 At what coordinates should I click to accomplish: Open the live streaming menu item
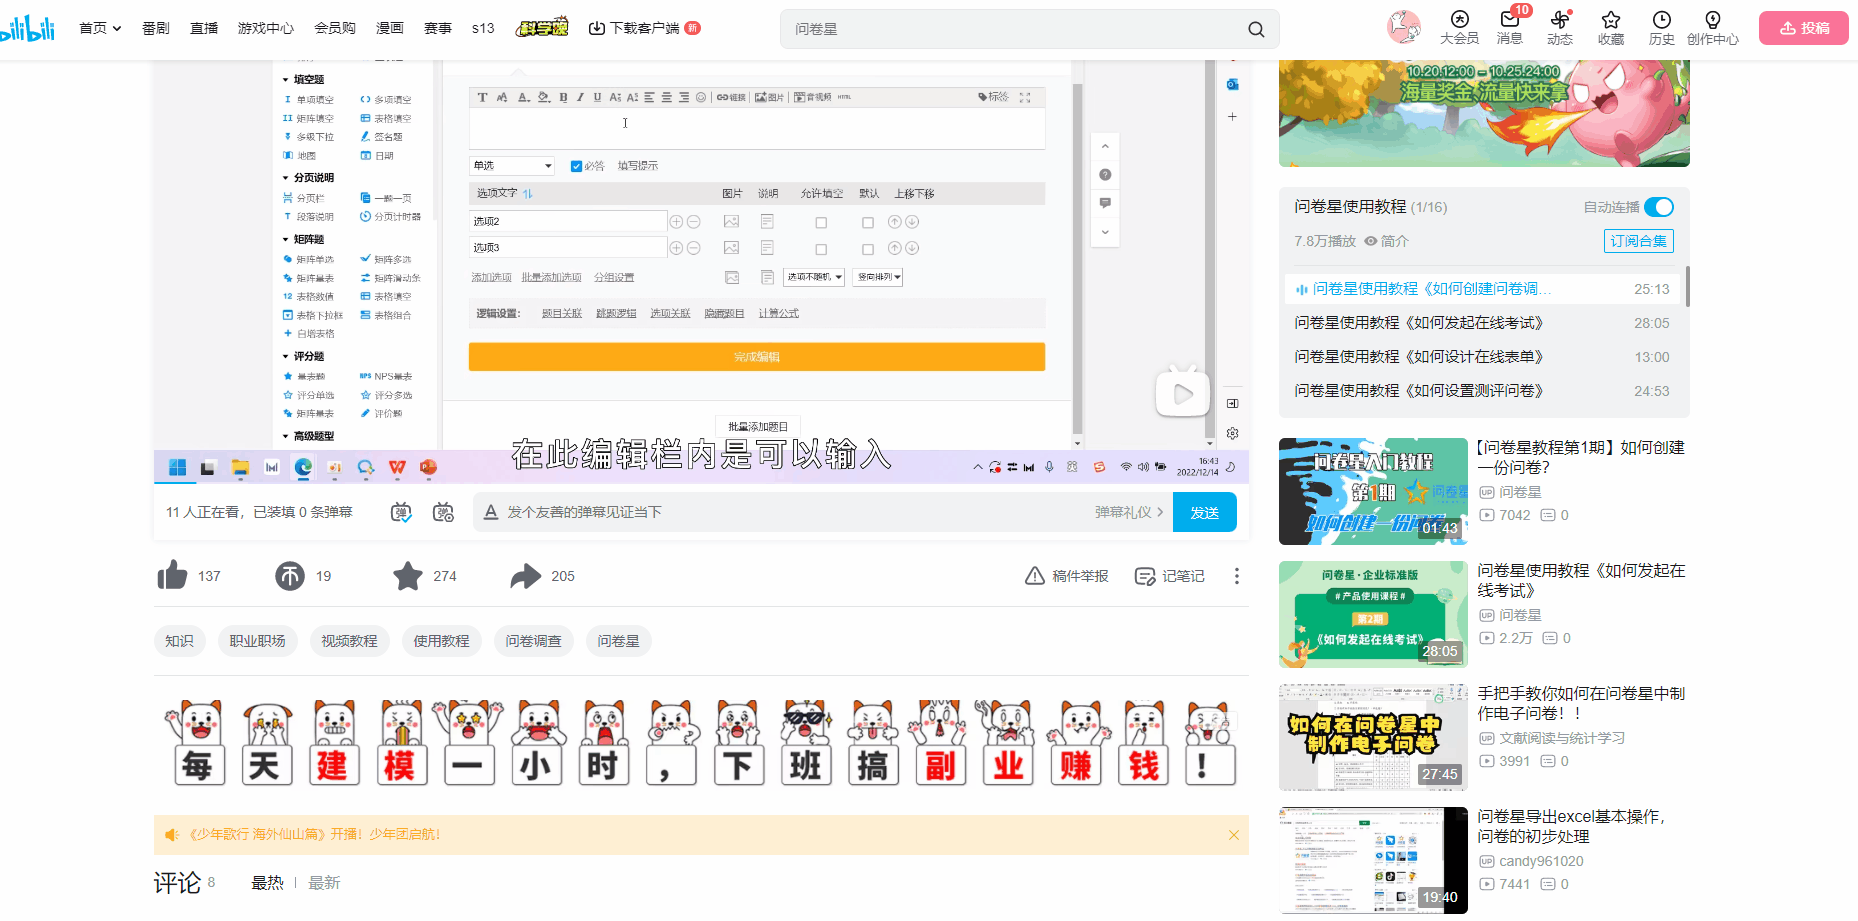point(204,28)
